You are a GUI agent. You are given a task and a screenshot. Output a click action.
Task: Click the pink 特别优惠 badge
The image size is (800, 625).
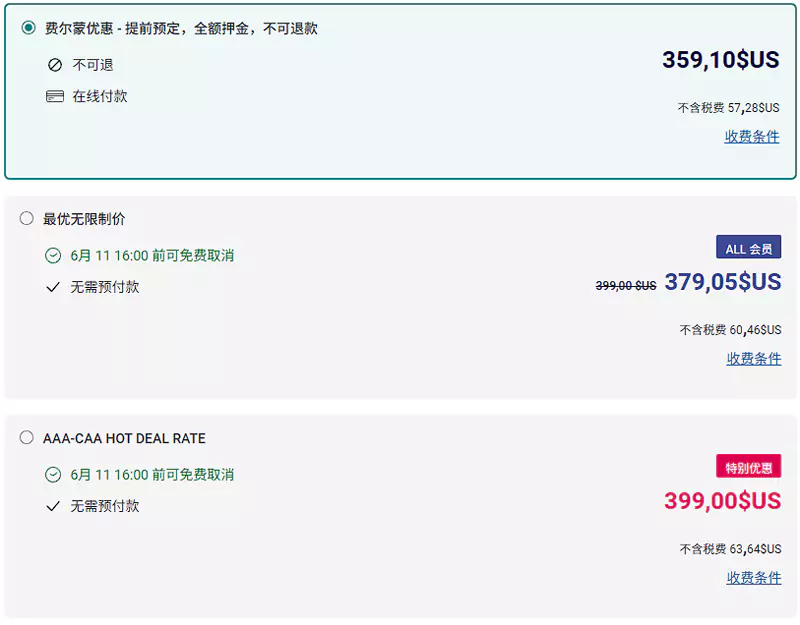pyautogui.click(x=747, y=466)
